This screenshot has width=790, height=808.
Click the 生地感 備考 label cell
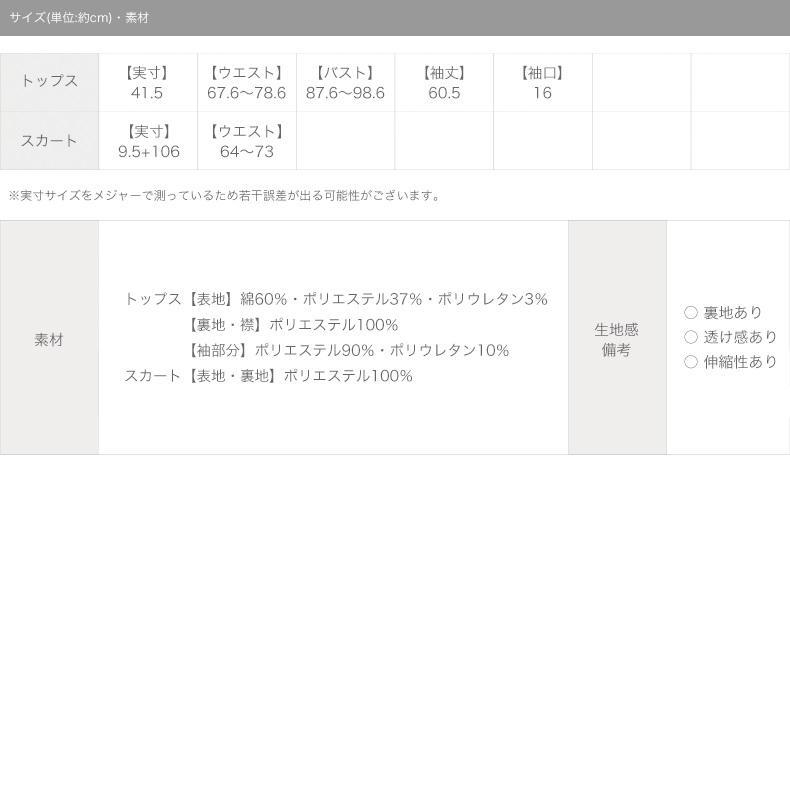(x=617, y=338)
